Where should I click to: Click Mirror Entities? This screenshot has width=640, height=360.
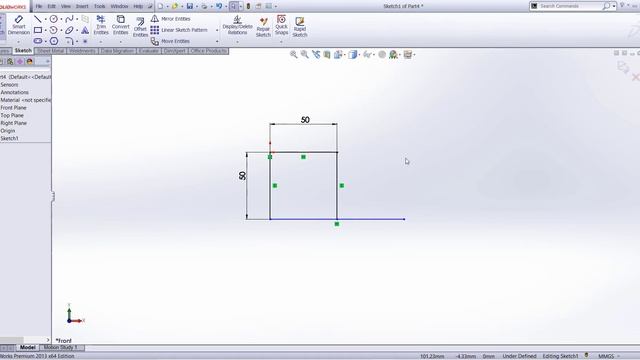pos(171,19)
